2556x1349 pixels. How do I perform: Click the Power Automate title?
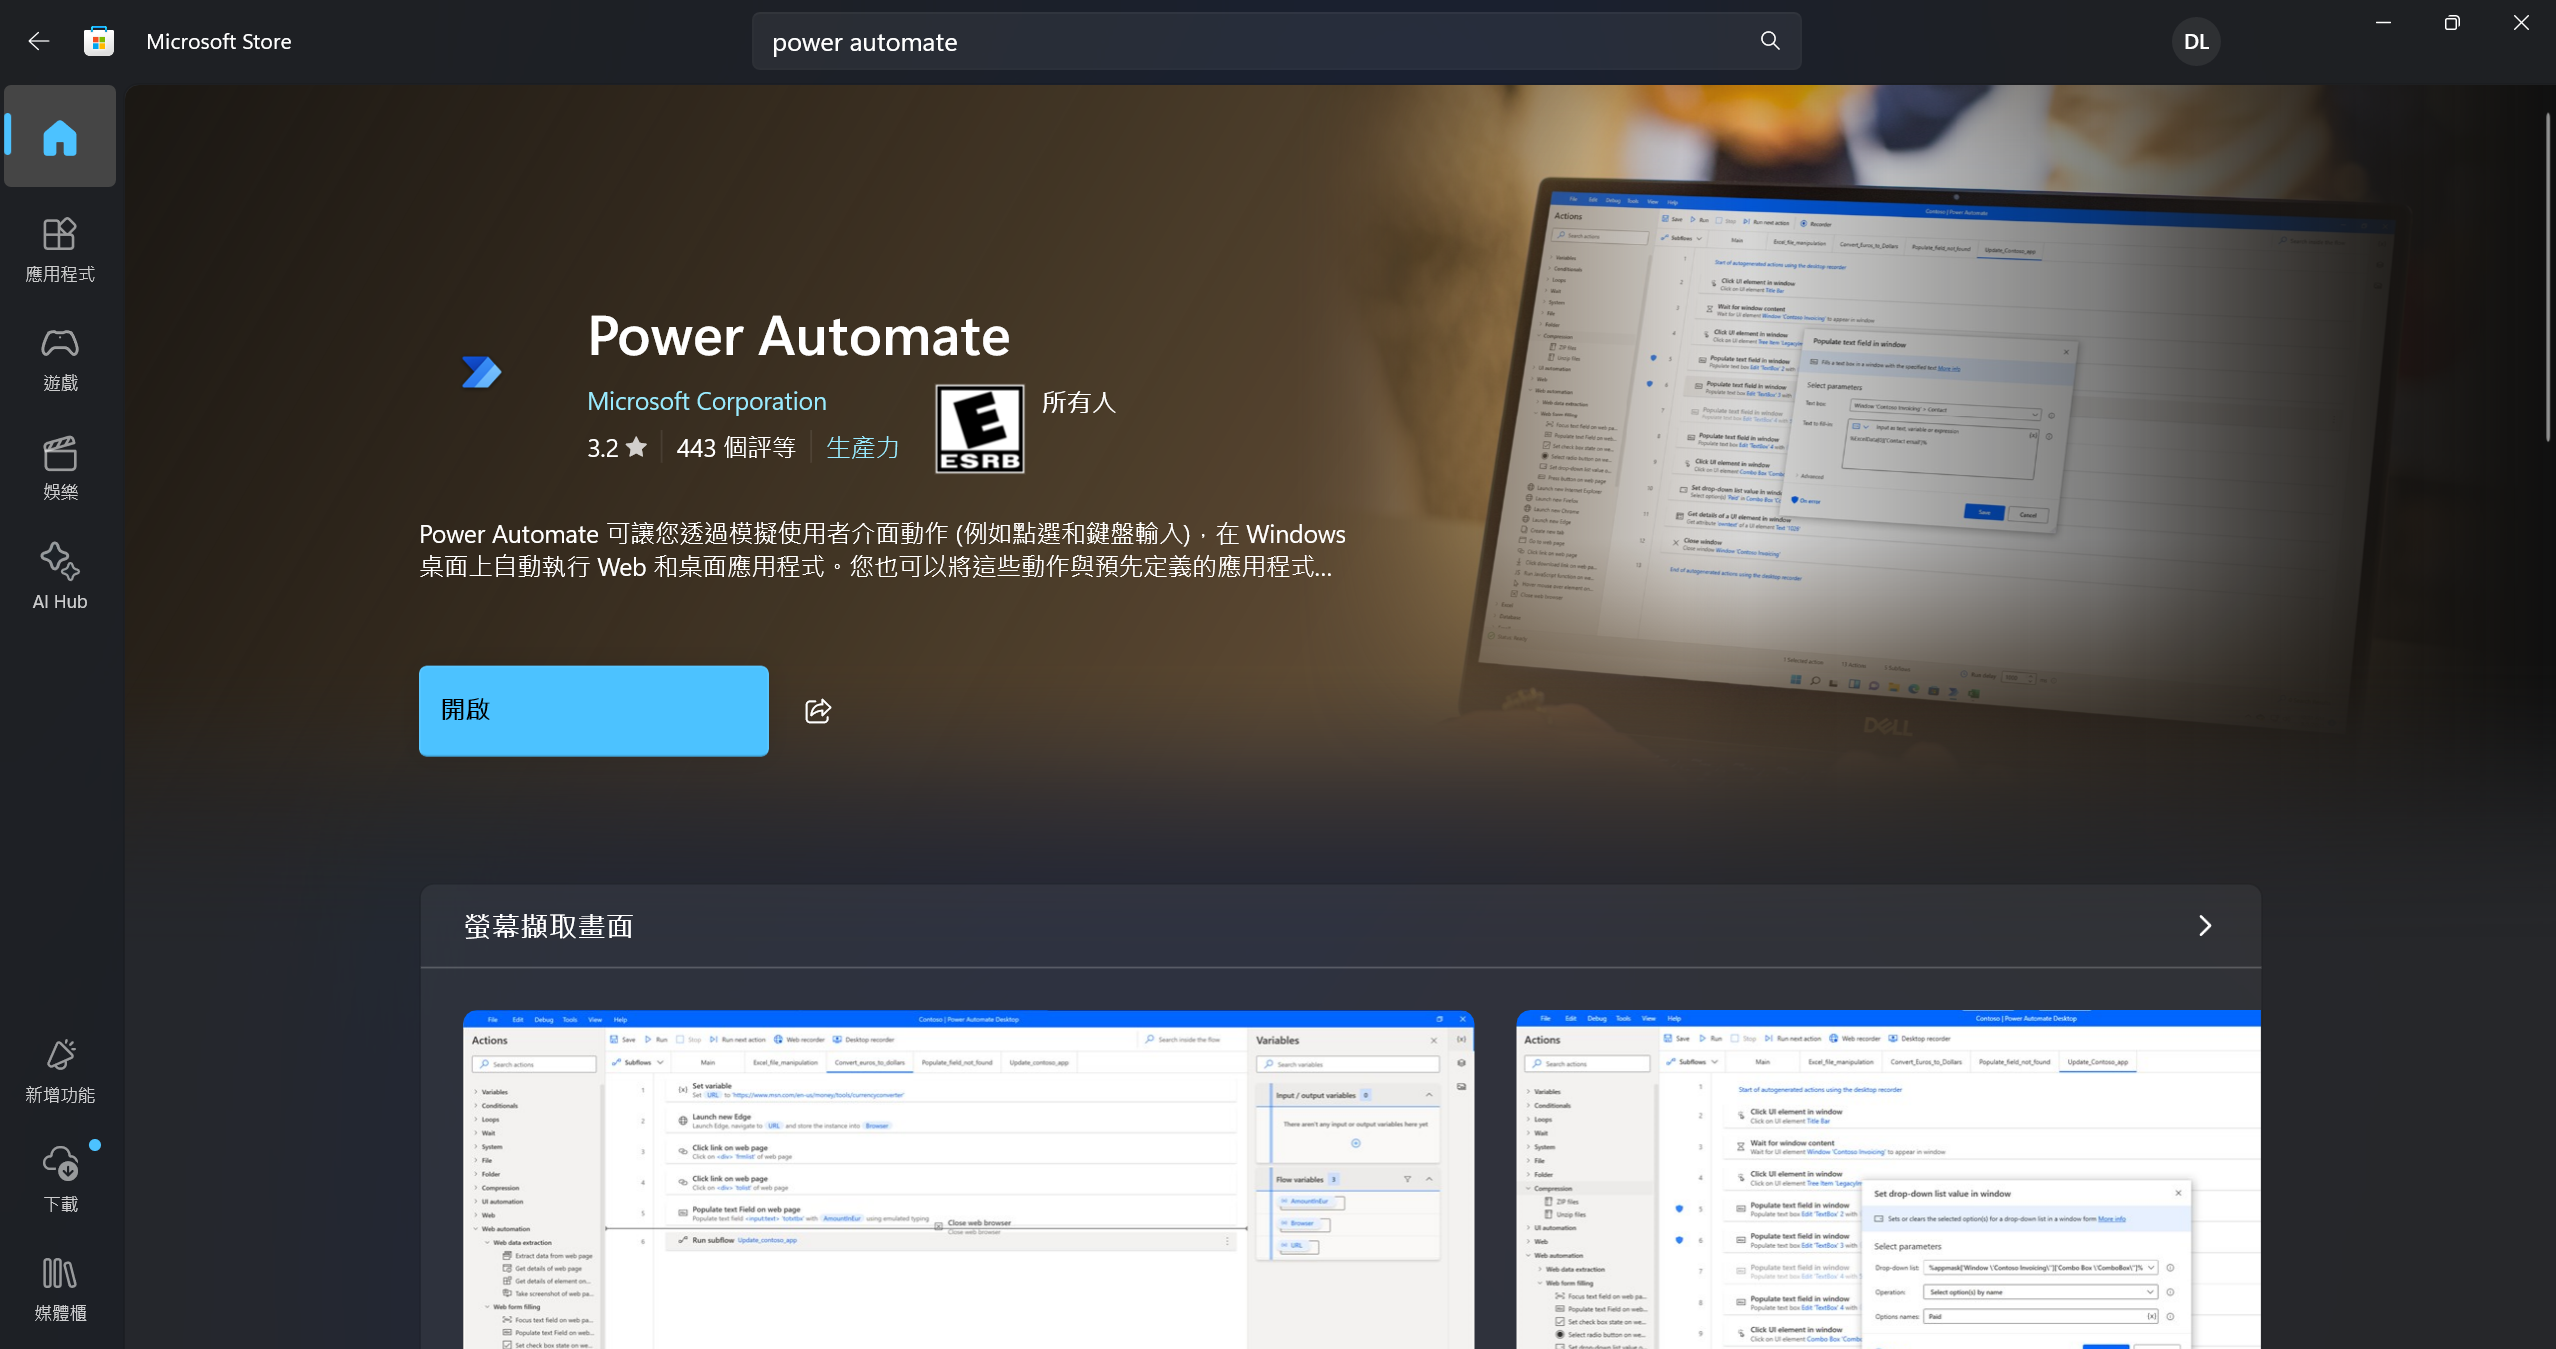(x=799, y=336)
